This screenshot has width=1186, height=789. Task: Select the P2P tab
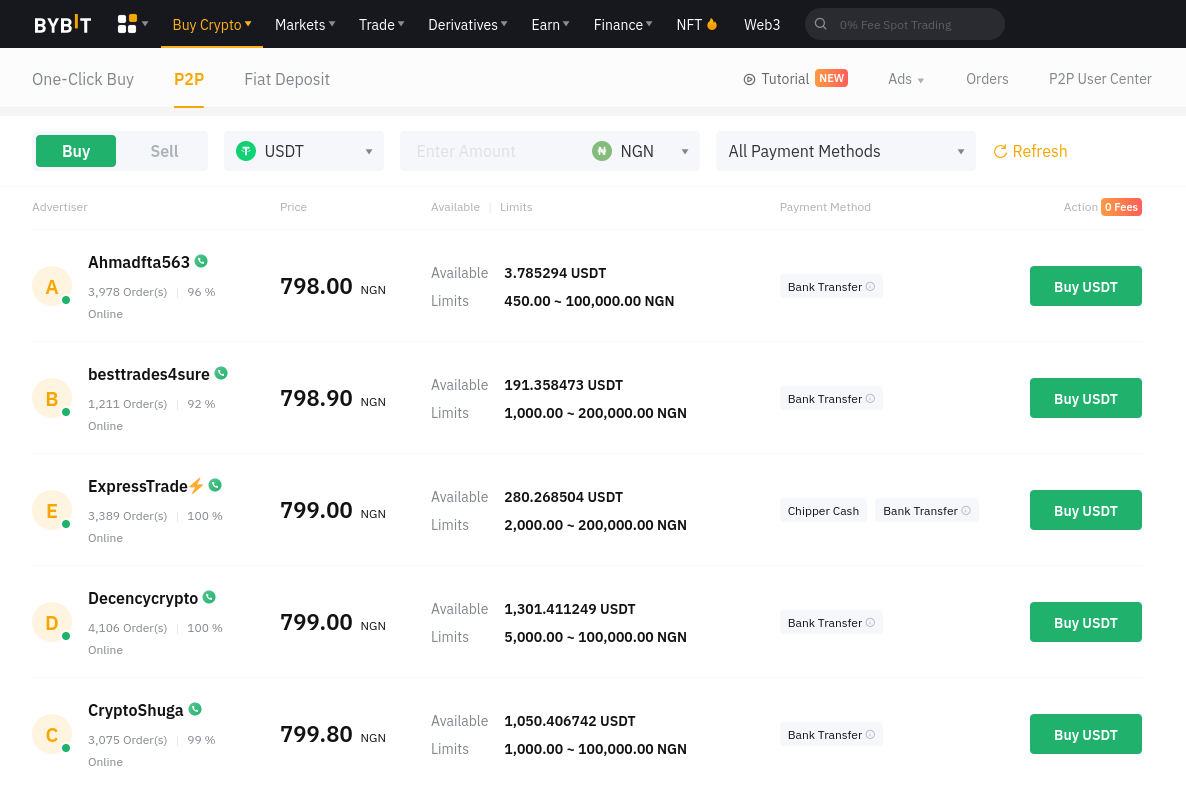189,79
